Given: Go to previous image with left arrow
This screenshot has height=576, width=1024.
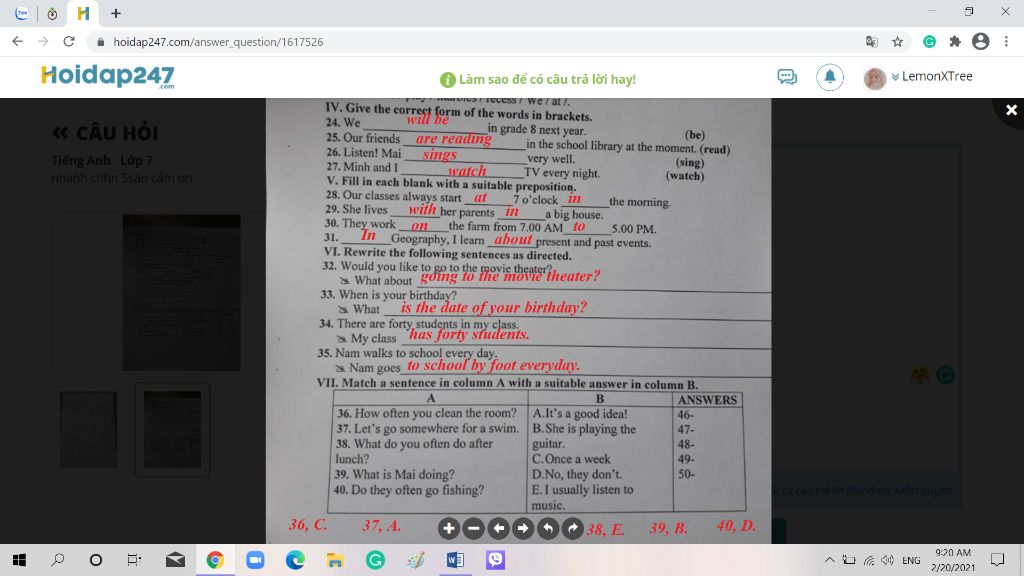Looking at the screenshot, I should [498, 528].
